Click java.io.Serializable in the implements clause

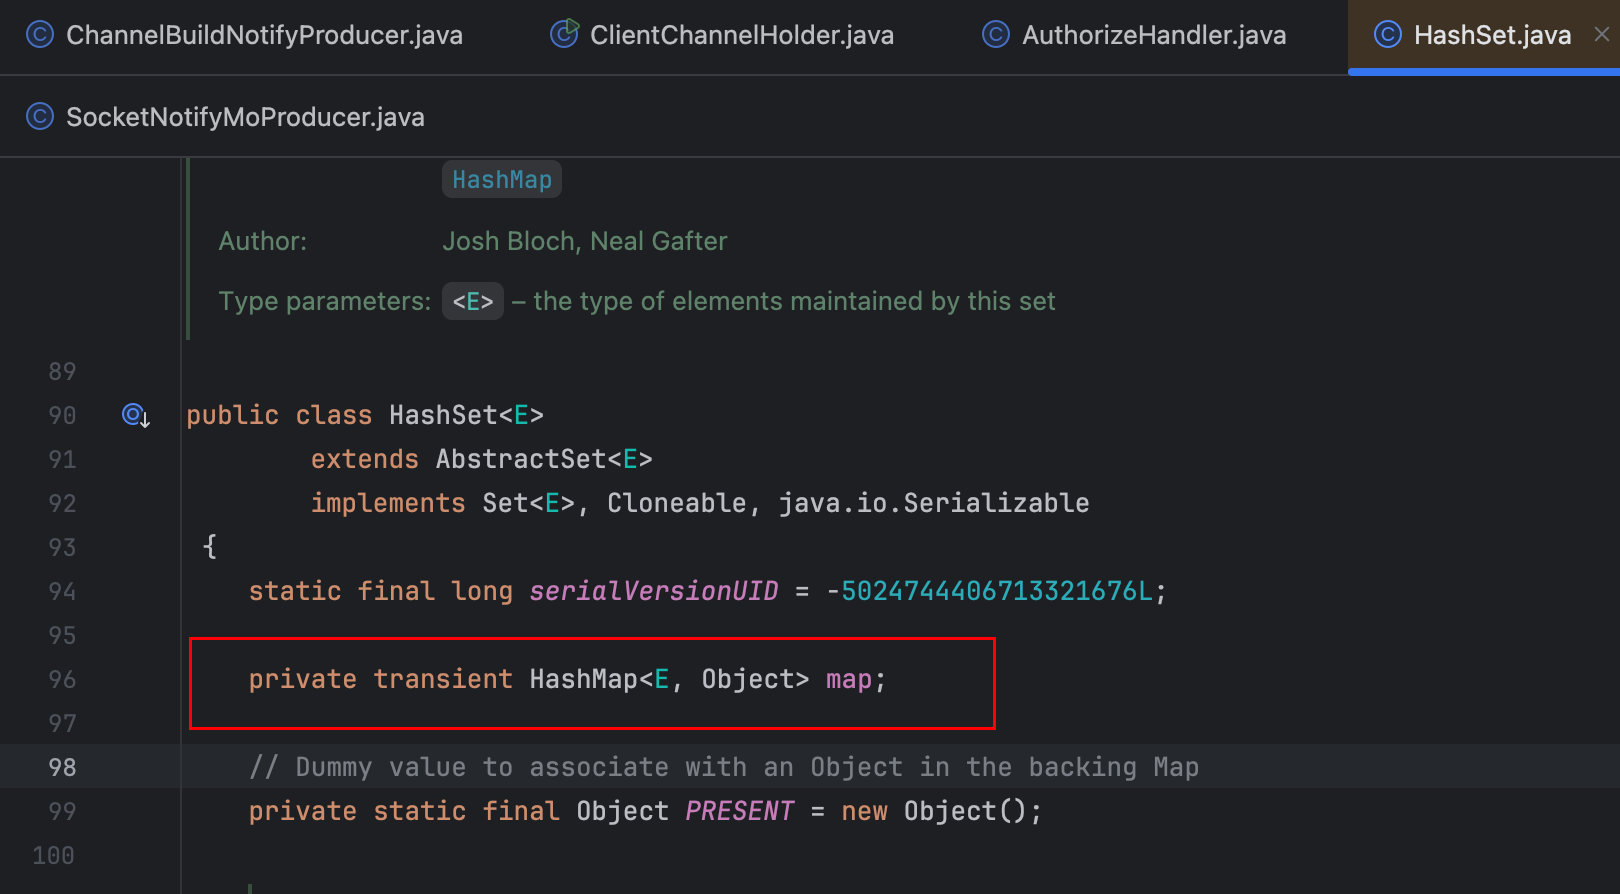[x=933, y=504]
